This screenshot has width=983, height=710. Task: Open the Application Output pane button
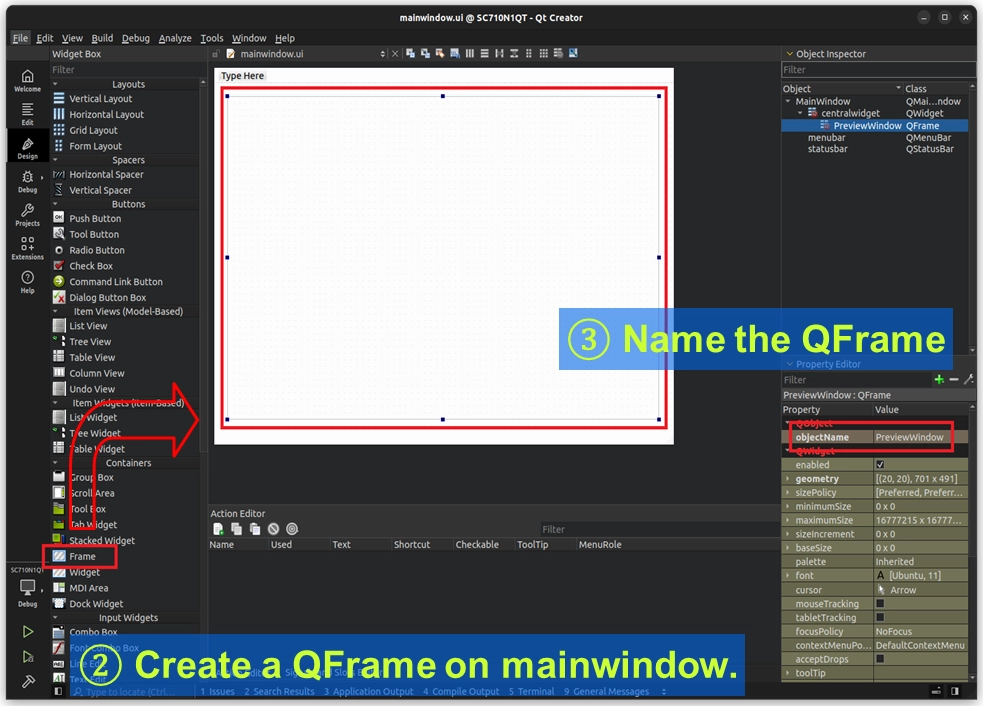pos(370,691)
